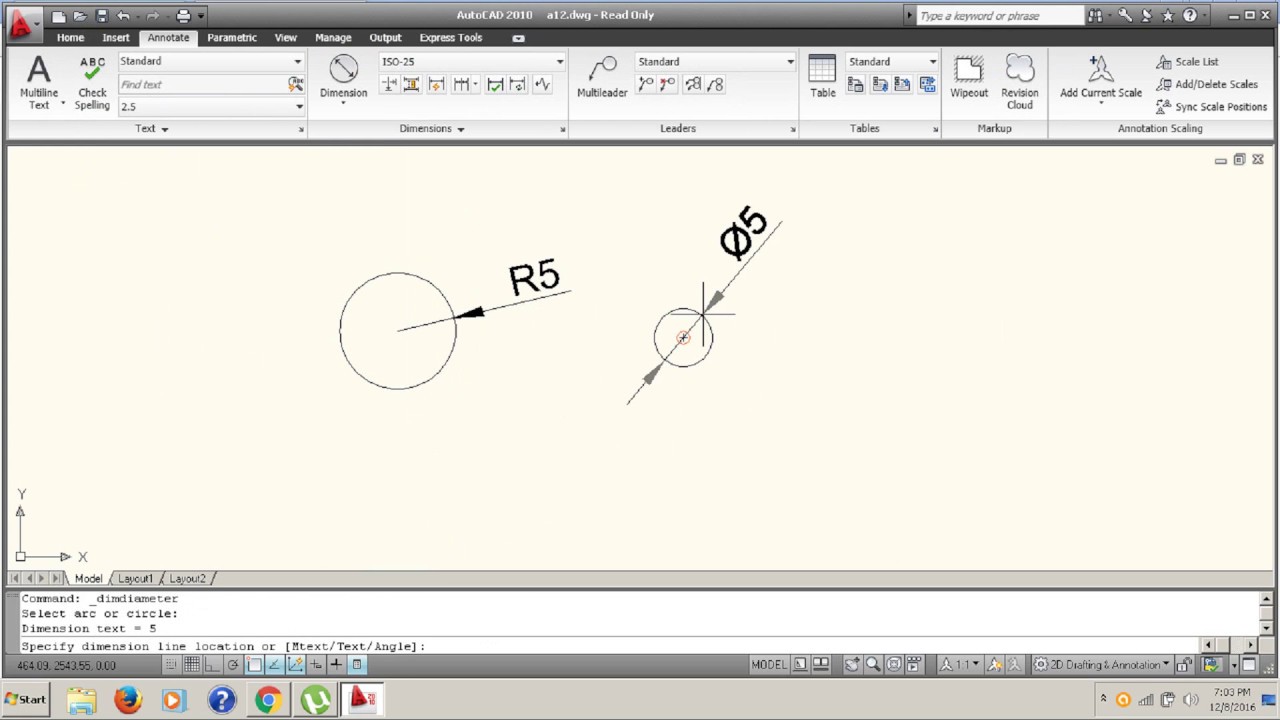Click the Zoom magnifier in status bar

[873, 665]
